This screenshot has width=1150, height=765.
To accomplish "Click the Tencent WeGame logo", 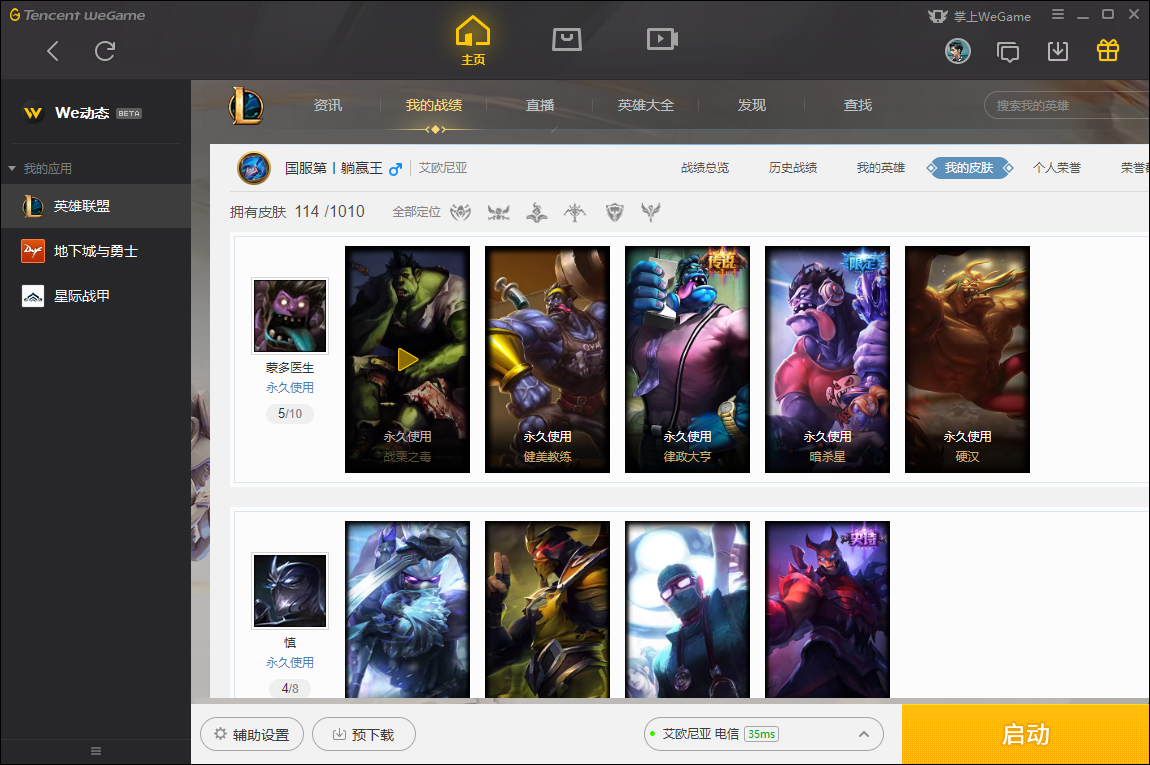I will tap(77, 15).
